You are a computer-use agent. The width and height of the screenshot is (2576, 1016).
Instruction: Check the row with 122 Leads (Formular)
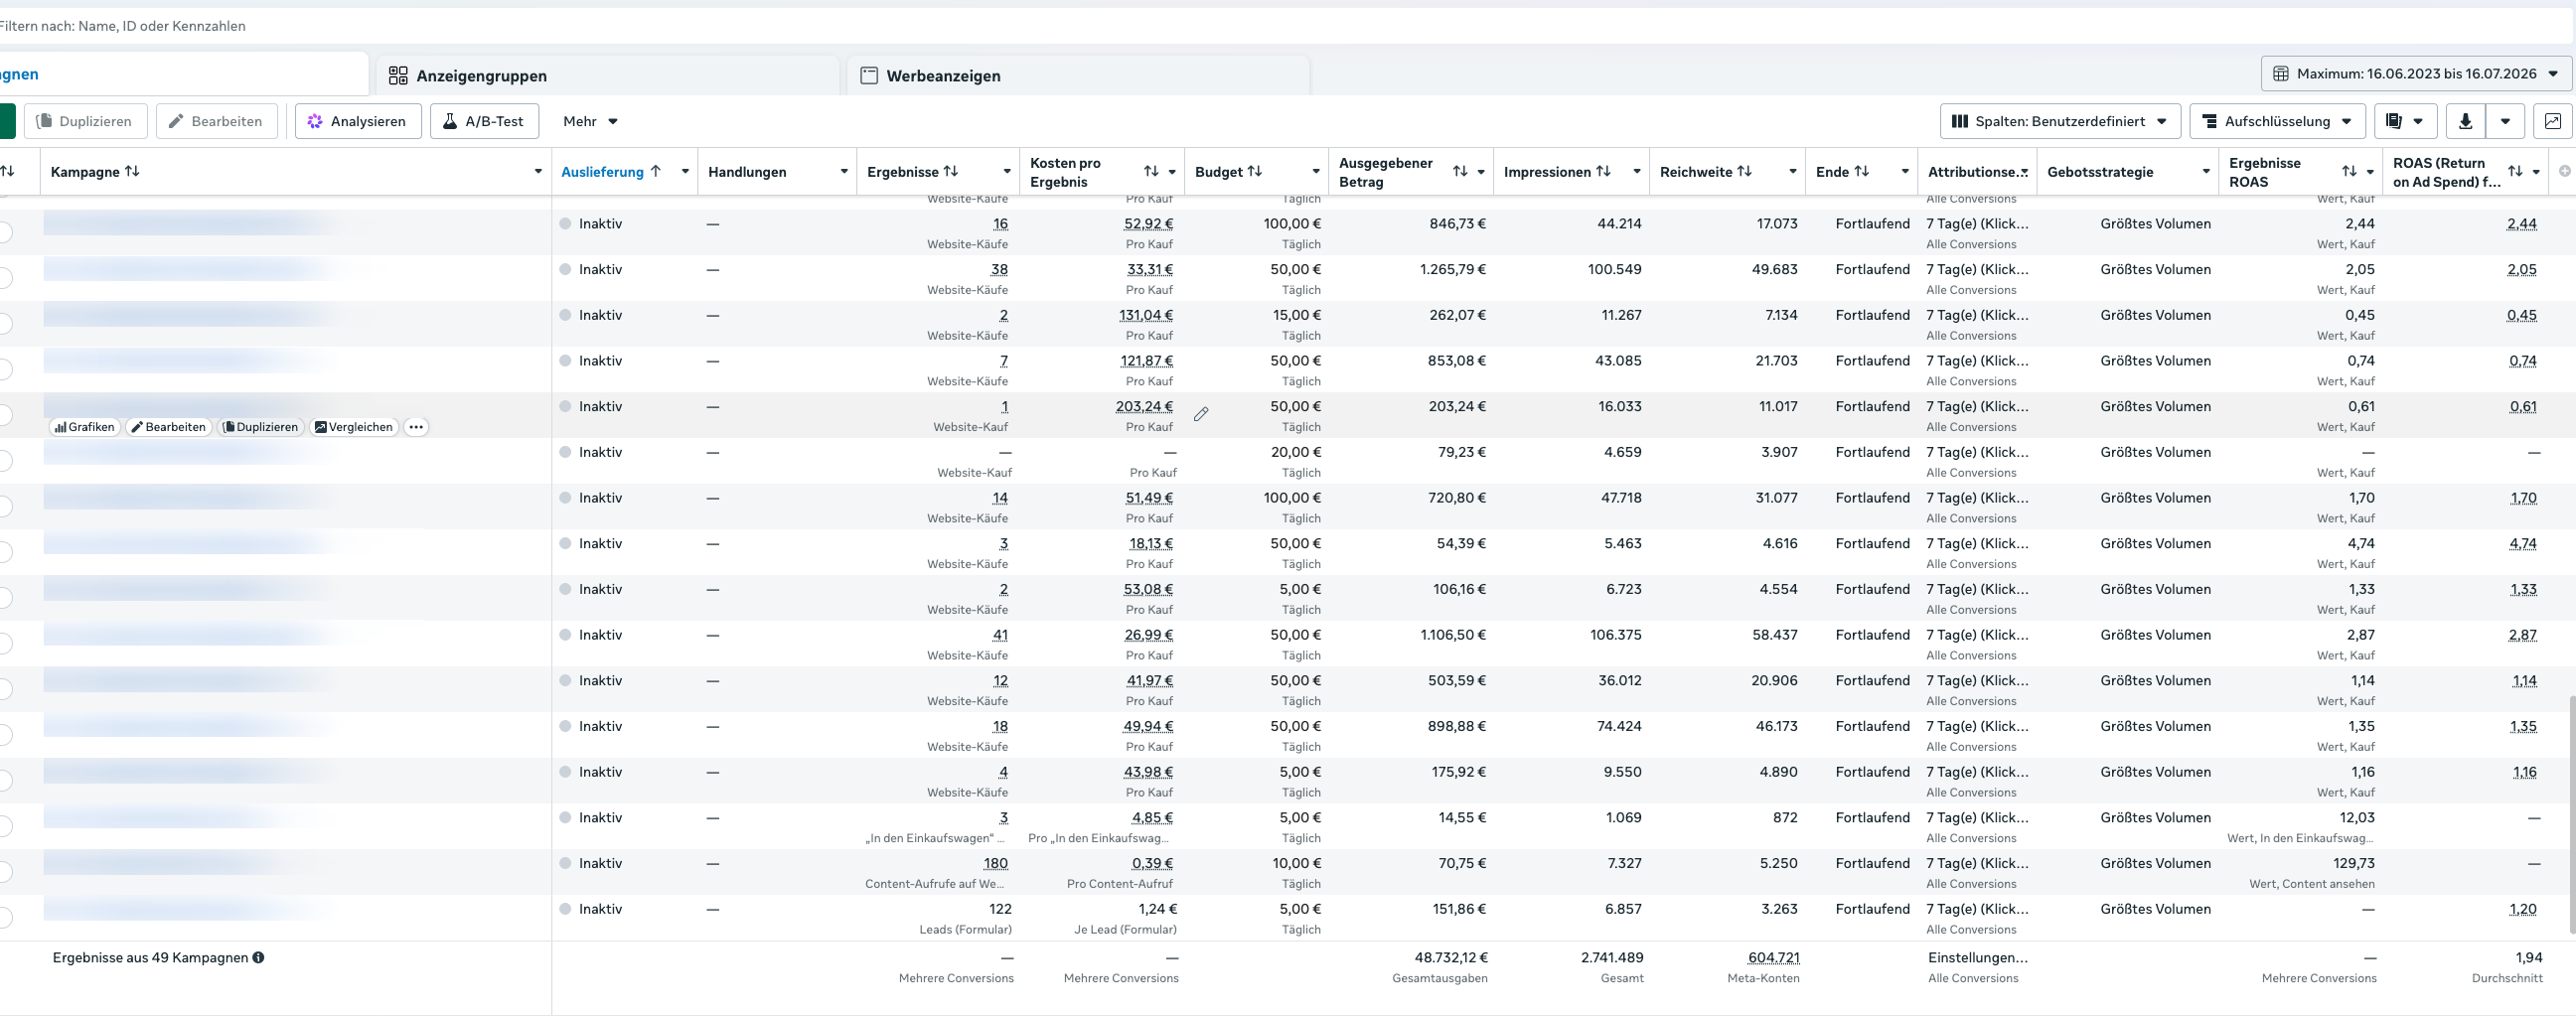(5, 917)
